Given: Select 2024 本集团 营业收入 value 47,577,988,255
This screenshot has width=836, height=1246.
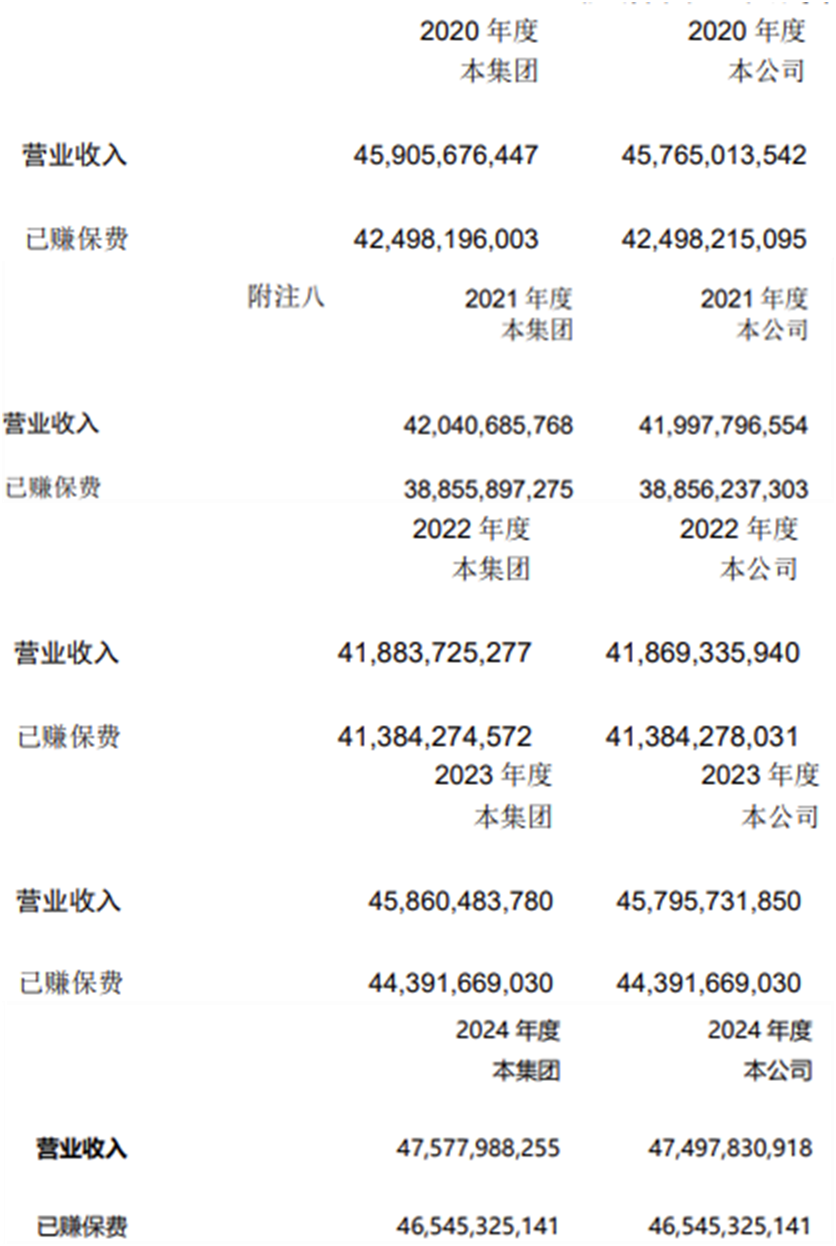Looking at the screenshot, I should (x=478, y=1148).
